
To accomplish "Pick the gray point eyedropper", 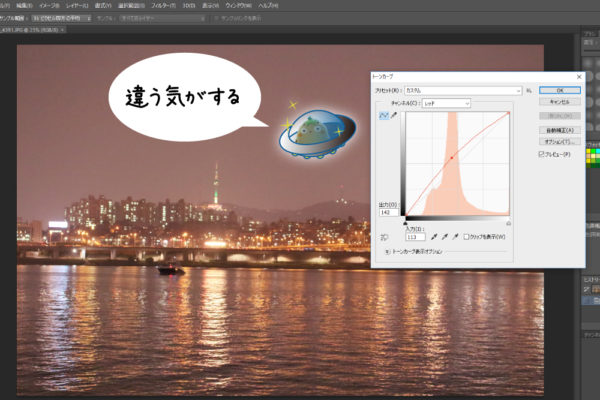I will click(445, 236).
